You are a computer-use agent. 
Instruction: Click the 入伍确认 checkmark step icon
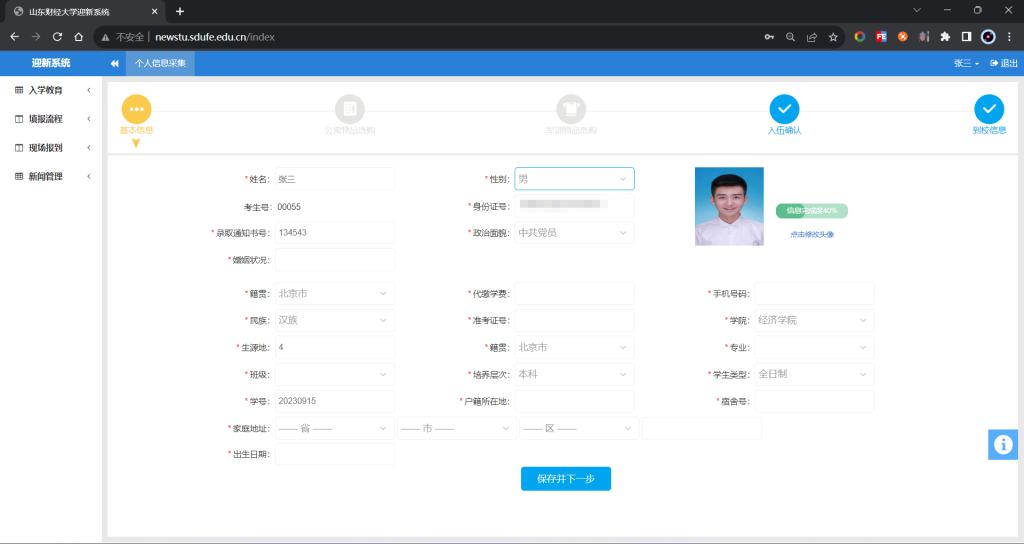click(784, 109)
